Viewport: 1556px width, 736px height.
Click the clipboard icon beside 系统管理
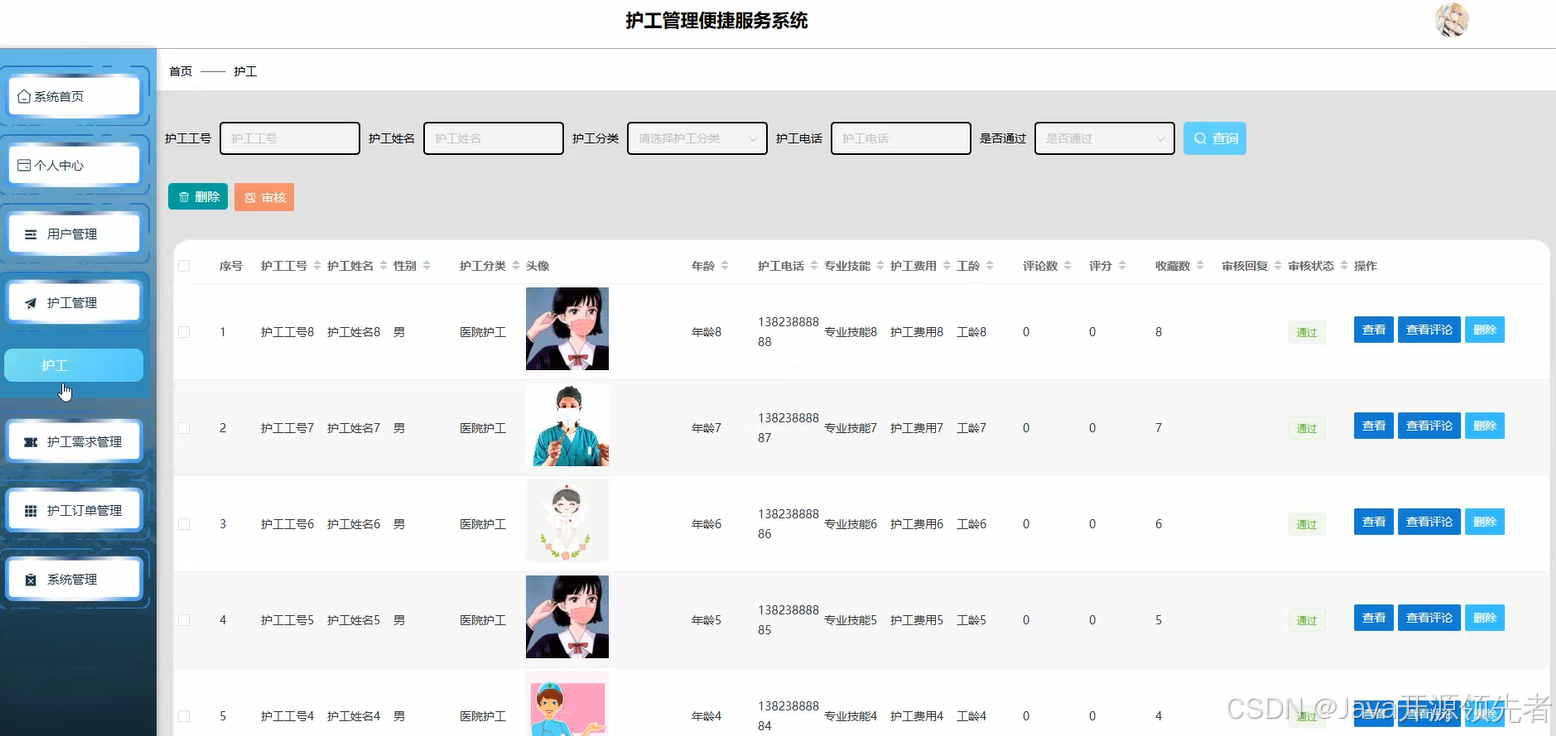[x=30, y=580]
